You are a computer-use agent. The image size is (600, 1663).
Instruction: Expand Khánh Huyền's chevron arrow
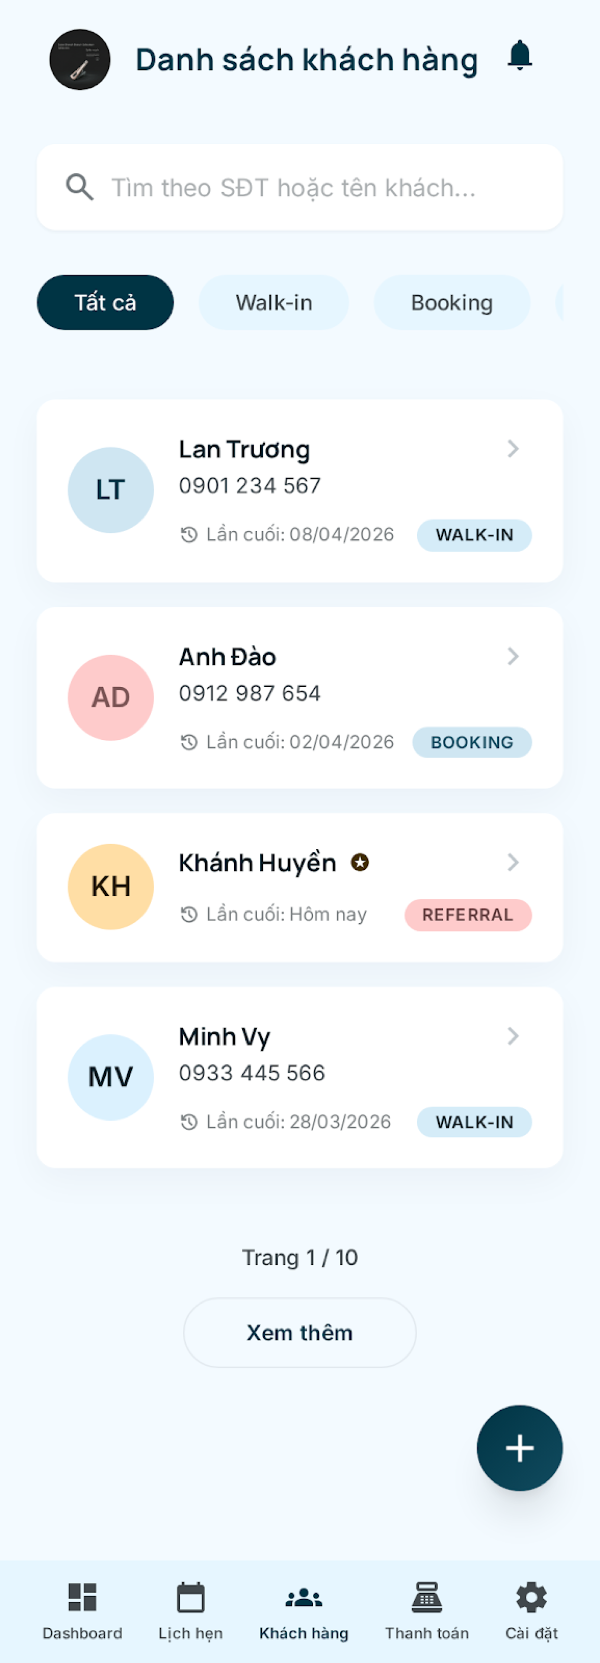click(513, 862)
